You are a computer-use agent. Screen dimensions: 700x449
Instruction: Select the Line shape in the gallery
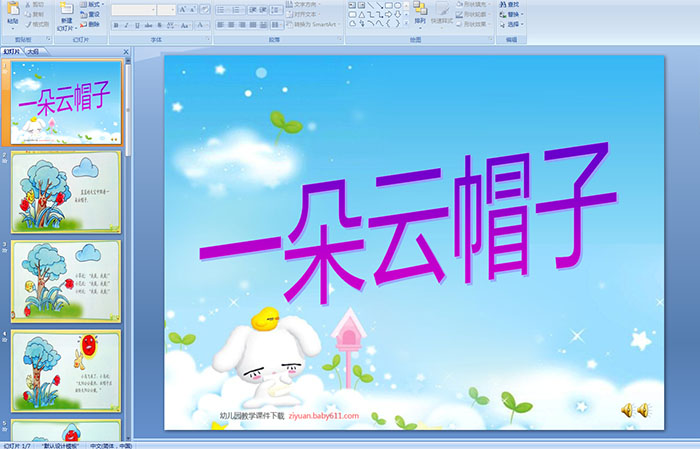[x=371, y=5]
